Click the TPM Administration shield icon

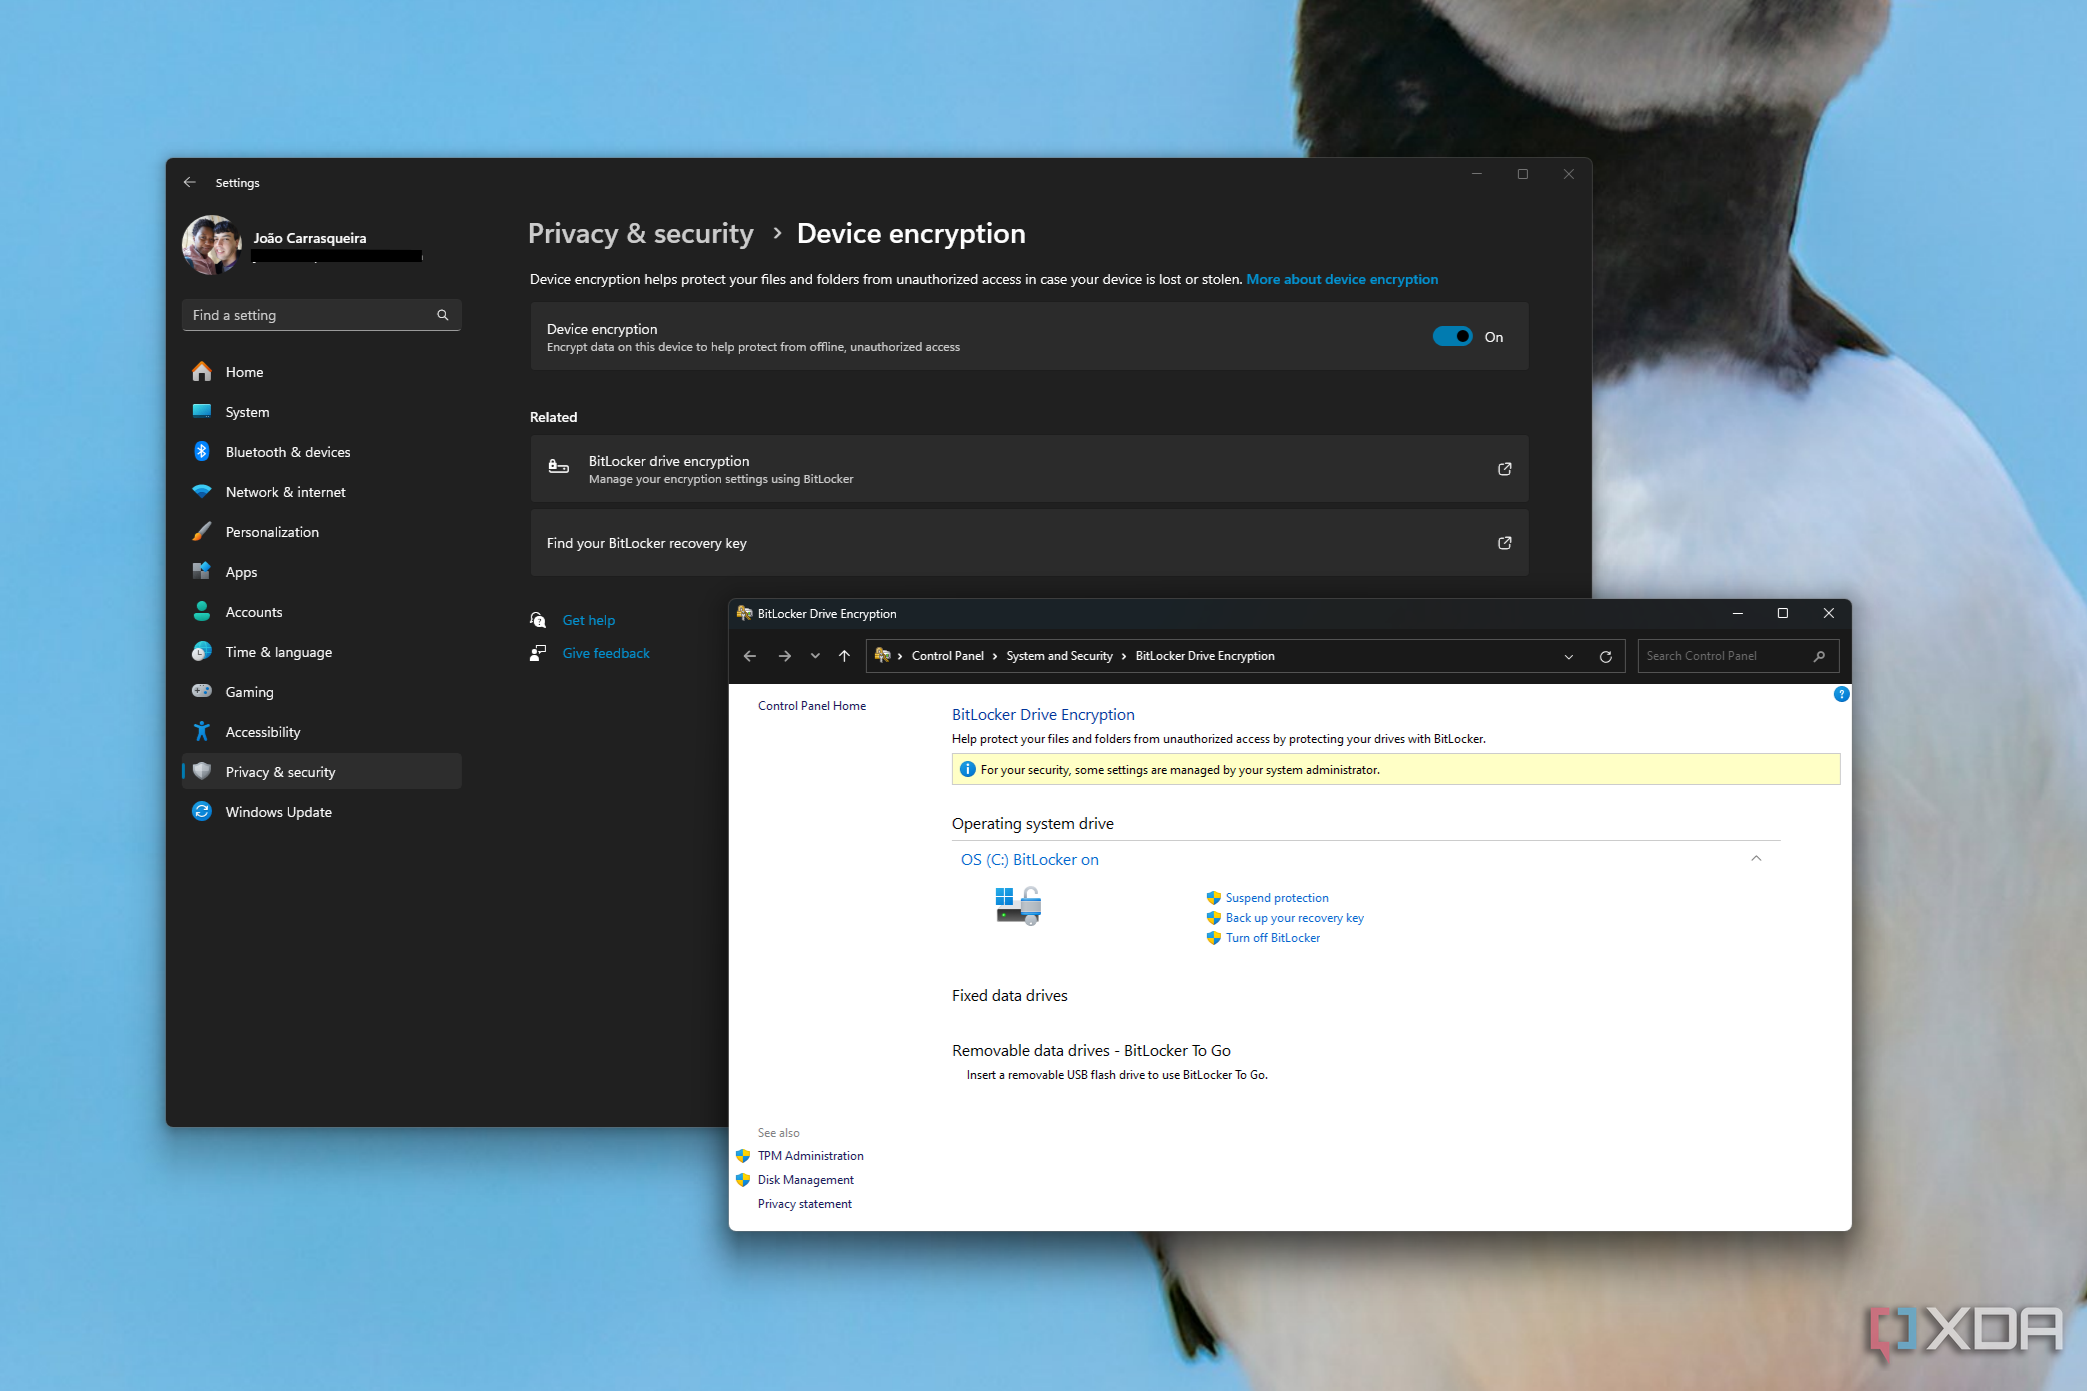click(x=745, y=1153)
